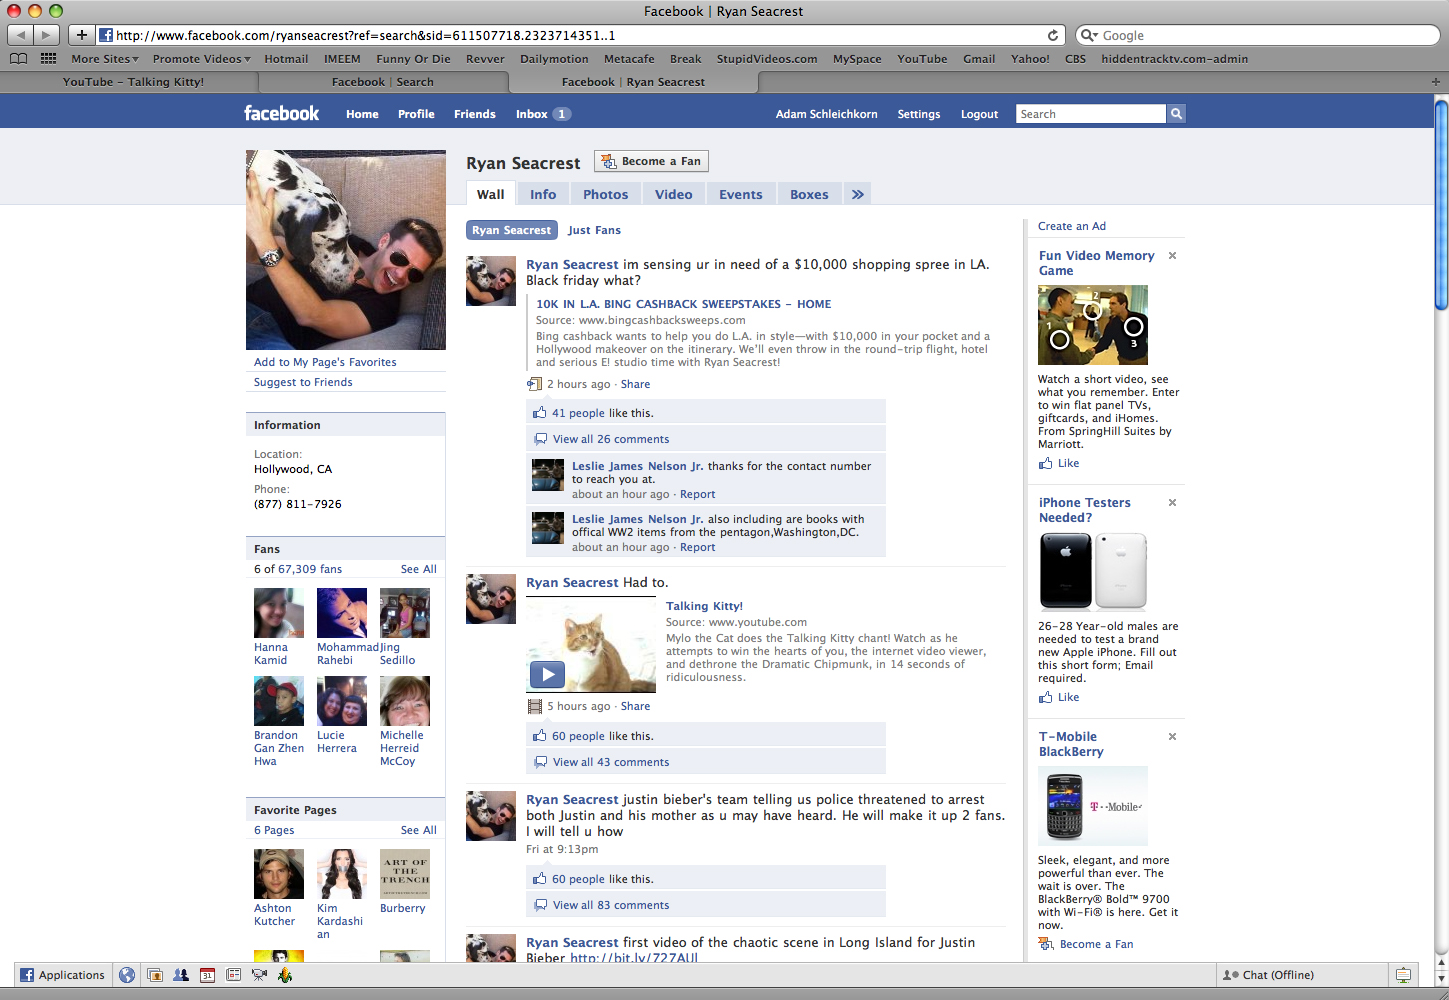Image resolution: width=1449 pixels, height=1000 pixels.
Task: Reload the page using the refresh icon
Action: coord(1052,35)
